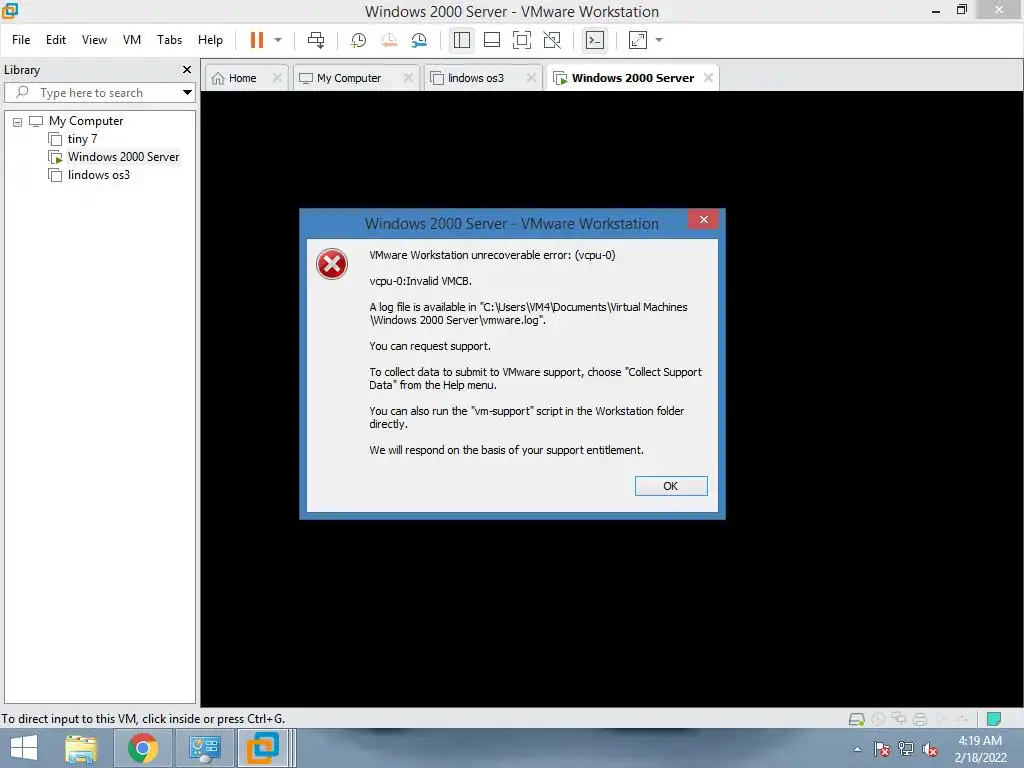The width and height of the screenshot is (1024, 768).
Task: Collapse the My Computer tree node
Action: coord(18,121)
